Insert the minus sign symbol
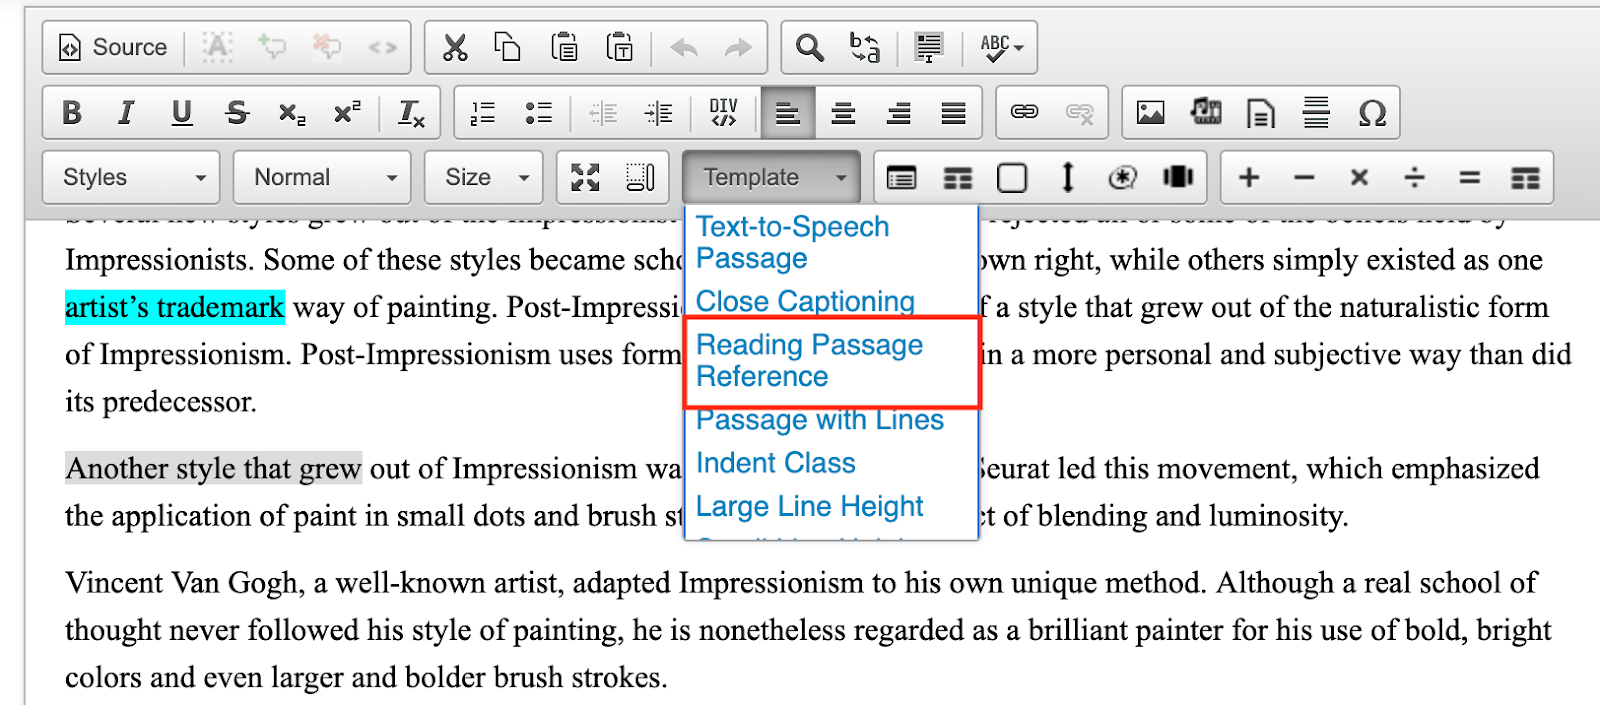Image resolution: width=1600 pixels, height=705 pixels. (1303, 177)
